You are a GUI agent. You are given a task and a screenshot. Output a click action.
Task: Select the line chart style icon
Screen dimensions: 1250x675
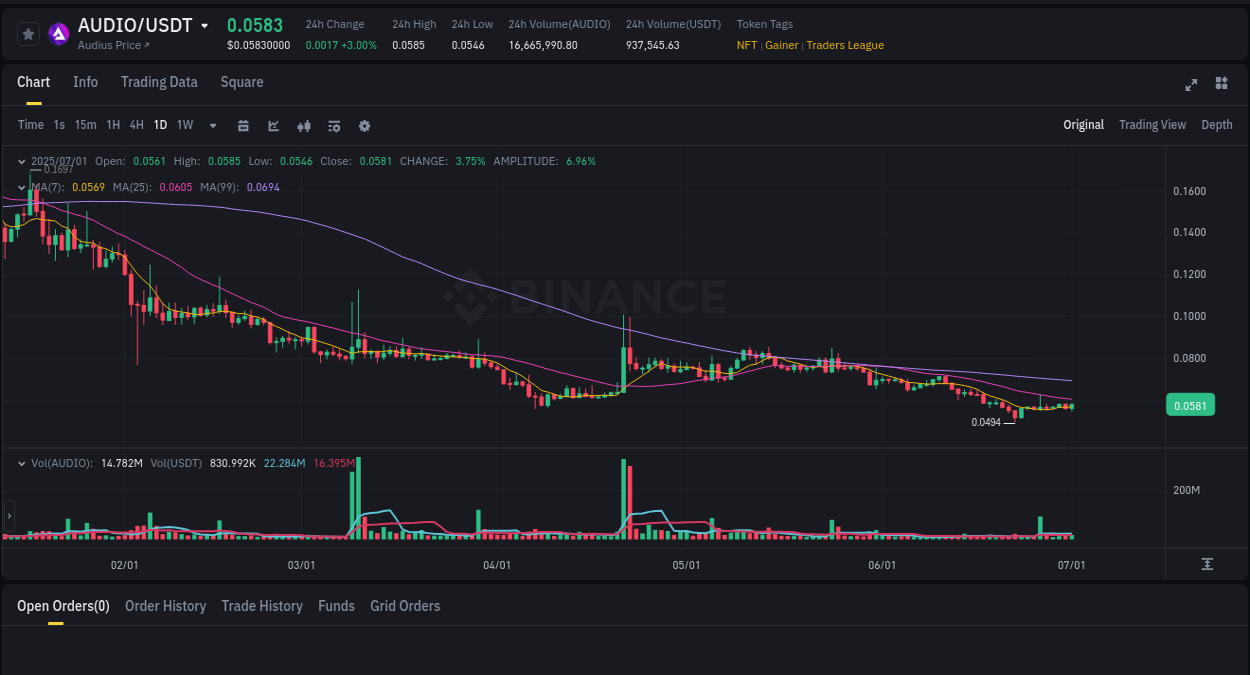272,125
